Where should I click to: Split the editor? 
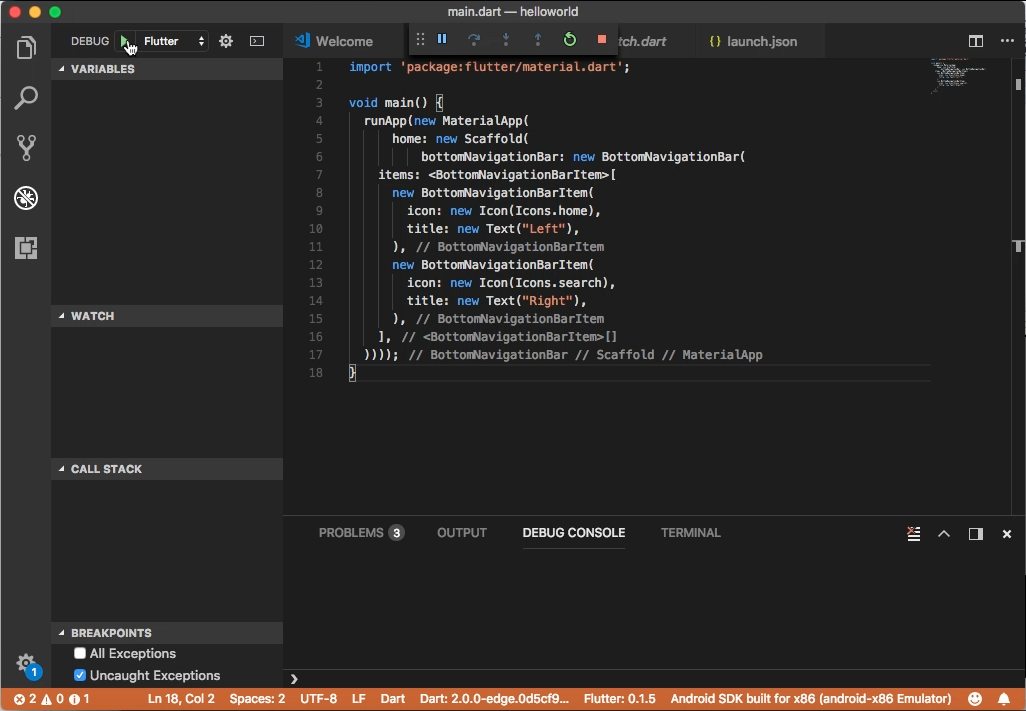tap(976, 41)
